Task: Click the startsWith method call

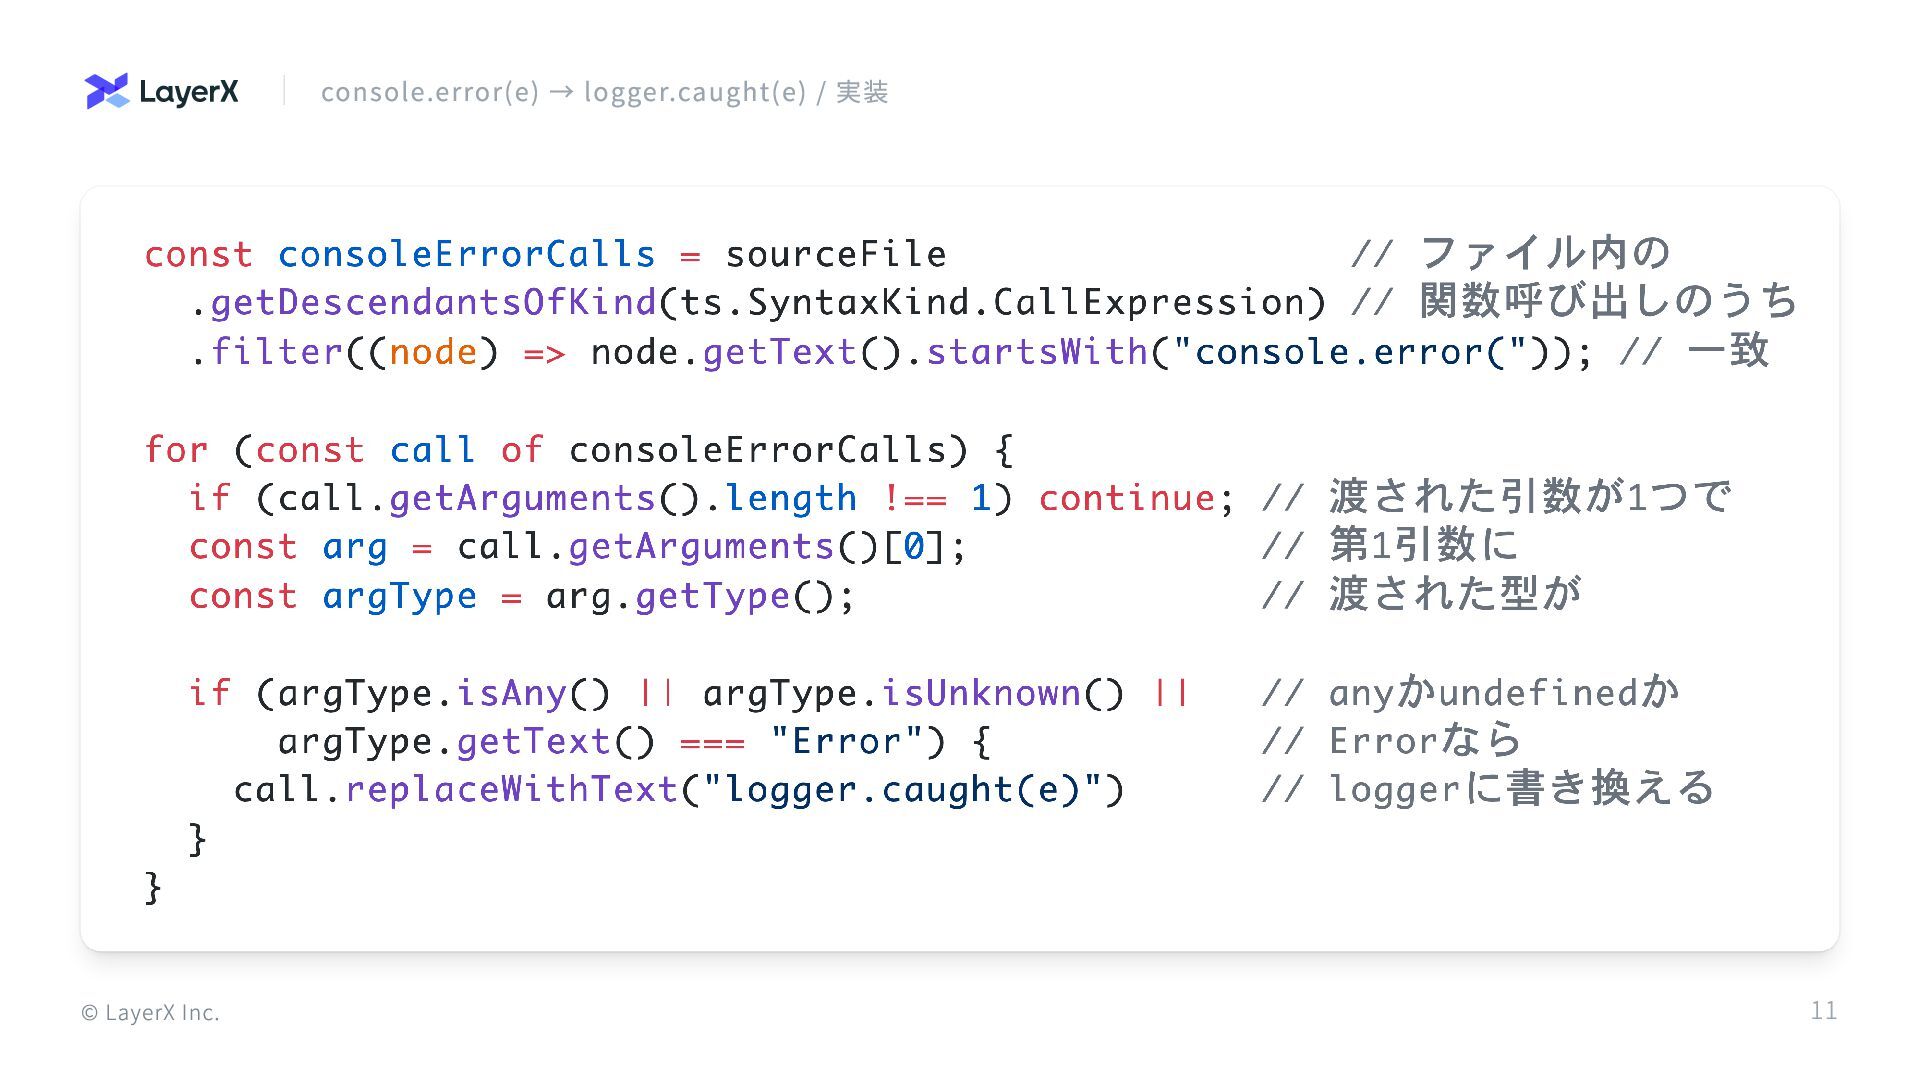Action: [1037, 352]
